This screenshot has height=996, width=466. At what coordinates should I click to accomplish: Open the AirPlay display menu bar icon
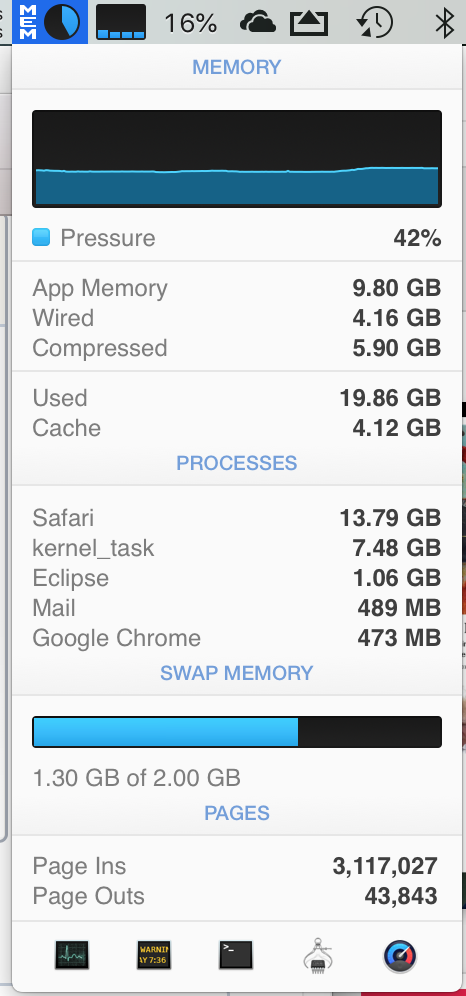click(309, 23)
